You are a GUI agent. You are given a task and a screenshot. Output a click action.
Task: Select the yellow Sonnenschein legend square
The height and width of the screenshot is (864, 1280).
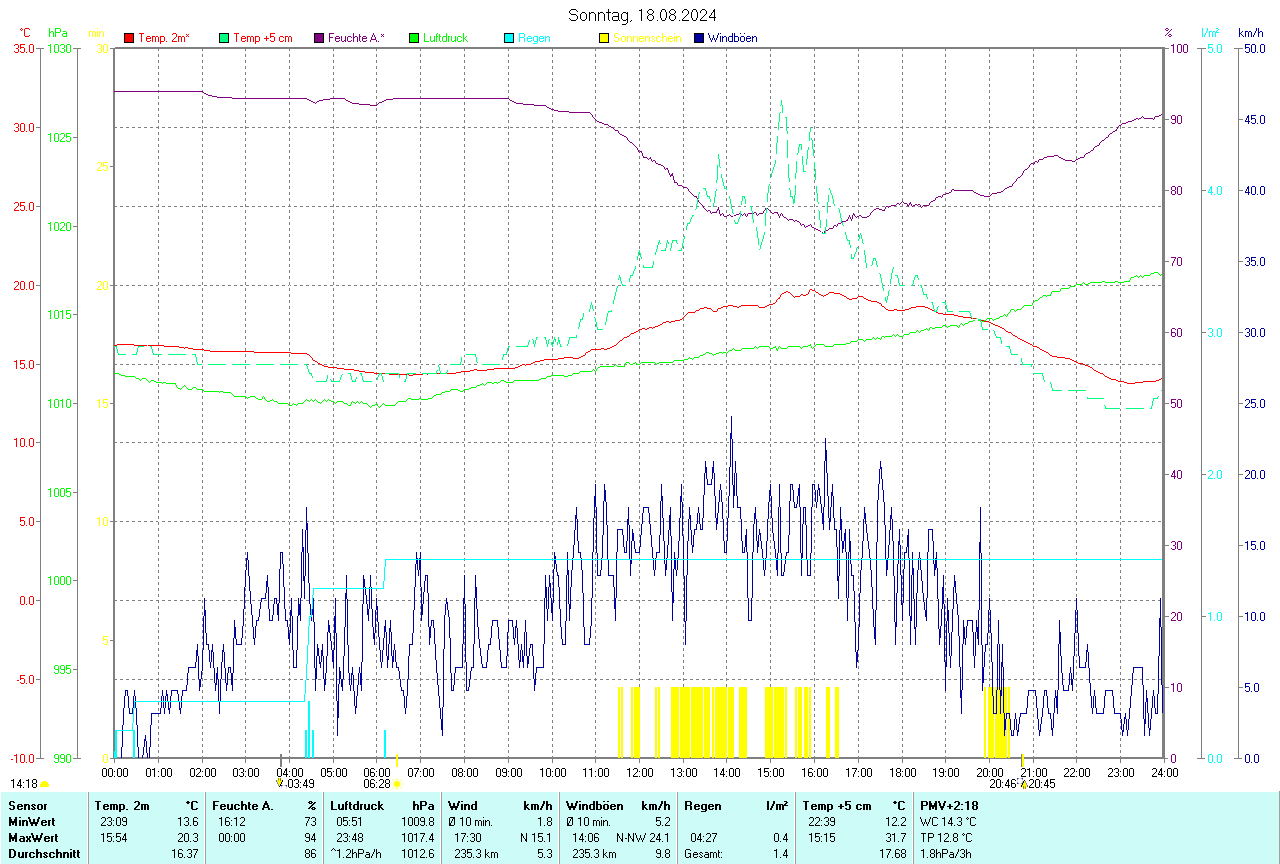tap(604, 38)
